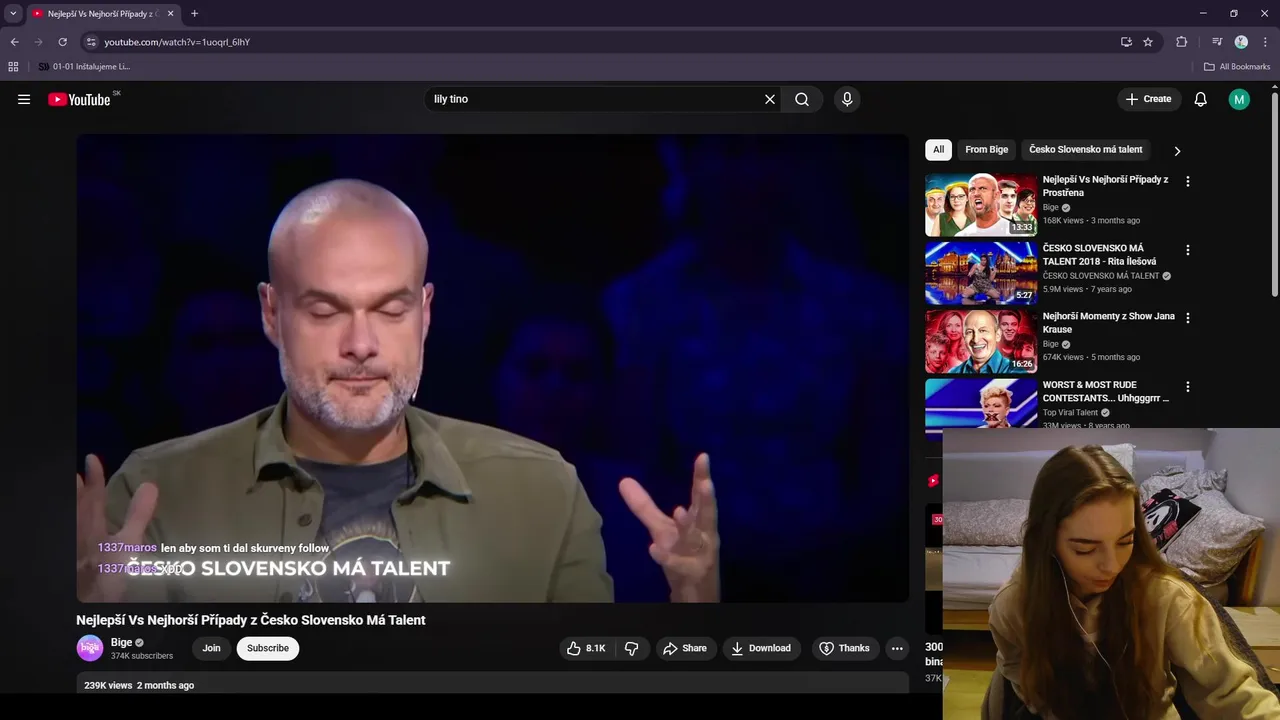Viewport: 1280px width, 720px height.
Task: Open All Bookmarks folder
Action: point(1237,67)
